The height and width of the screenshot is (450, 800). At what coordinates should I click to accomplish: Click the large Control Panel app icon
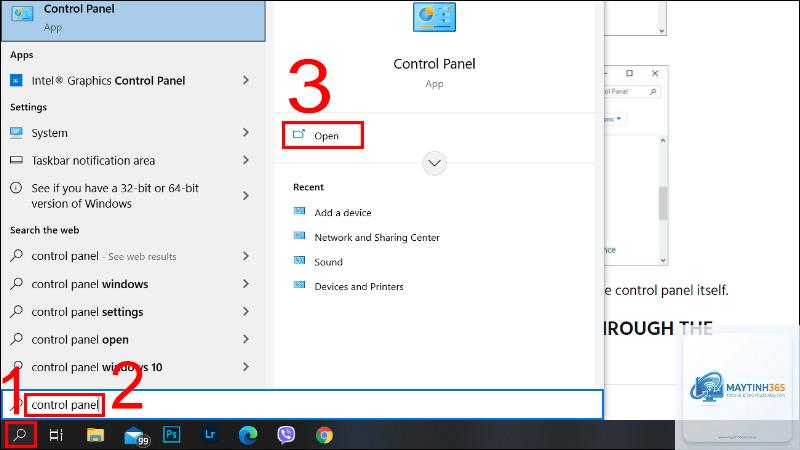pyautogui.click(x=434, y=16)
